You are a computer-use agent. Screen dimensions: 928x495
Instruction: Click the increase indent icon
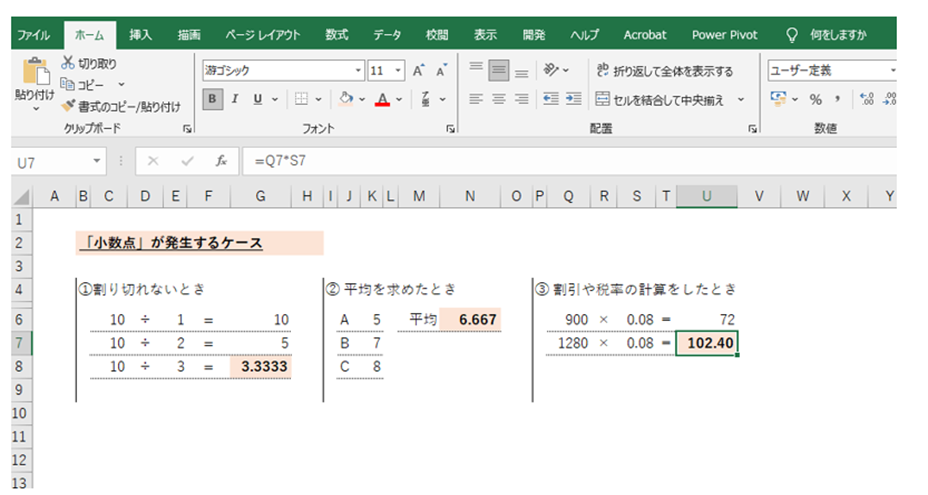click(573, 99)
